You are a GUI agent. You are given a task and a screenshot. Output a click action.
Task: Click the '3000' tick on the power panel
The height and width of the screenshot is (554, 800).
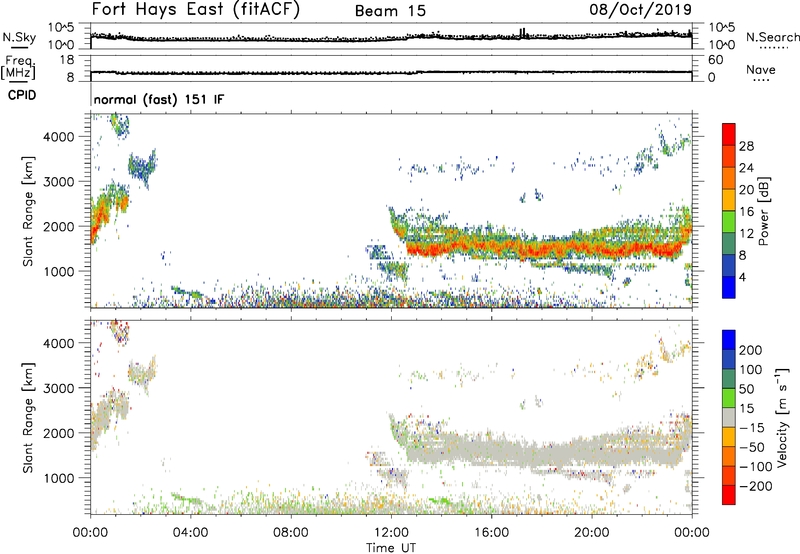(59, 182)
